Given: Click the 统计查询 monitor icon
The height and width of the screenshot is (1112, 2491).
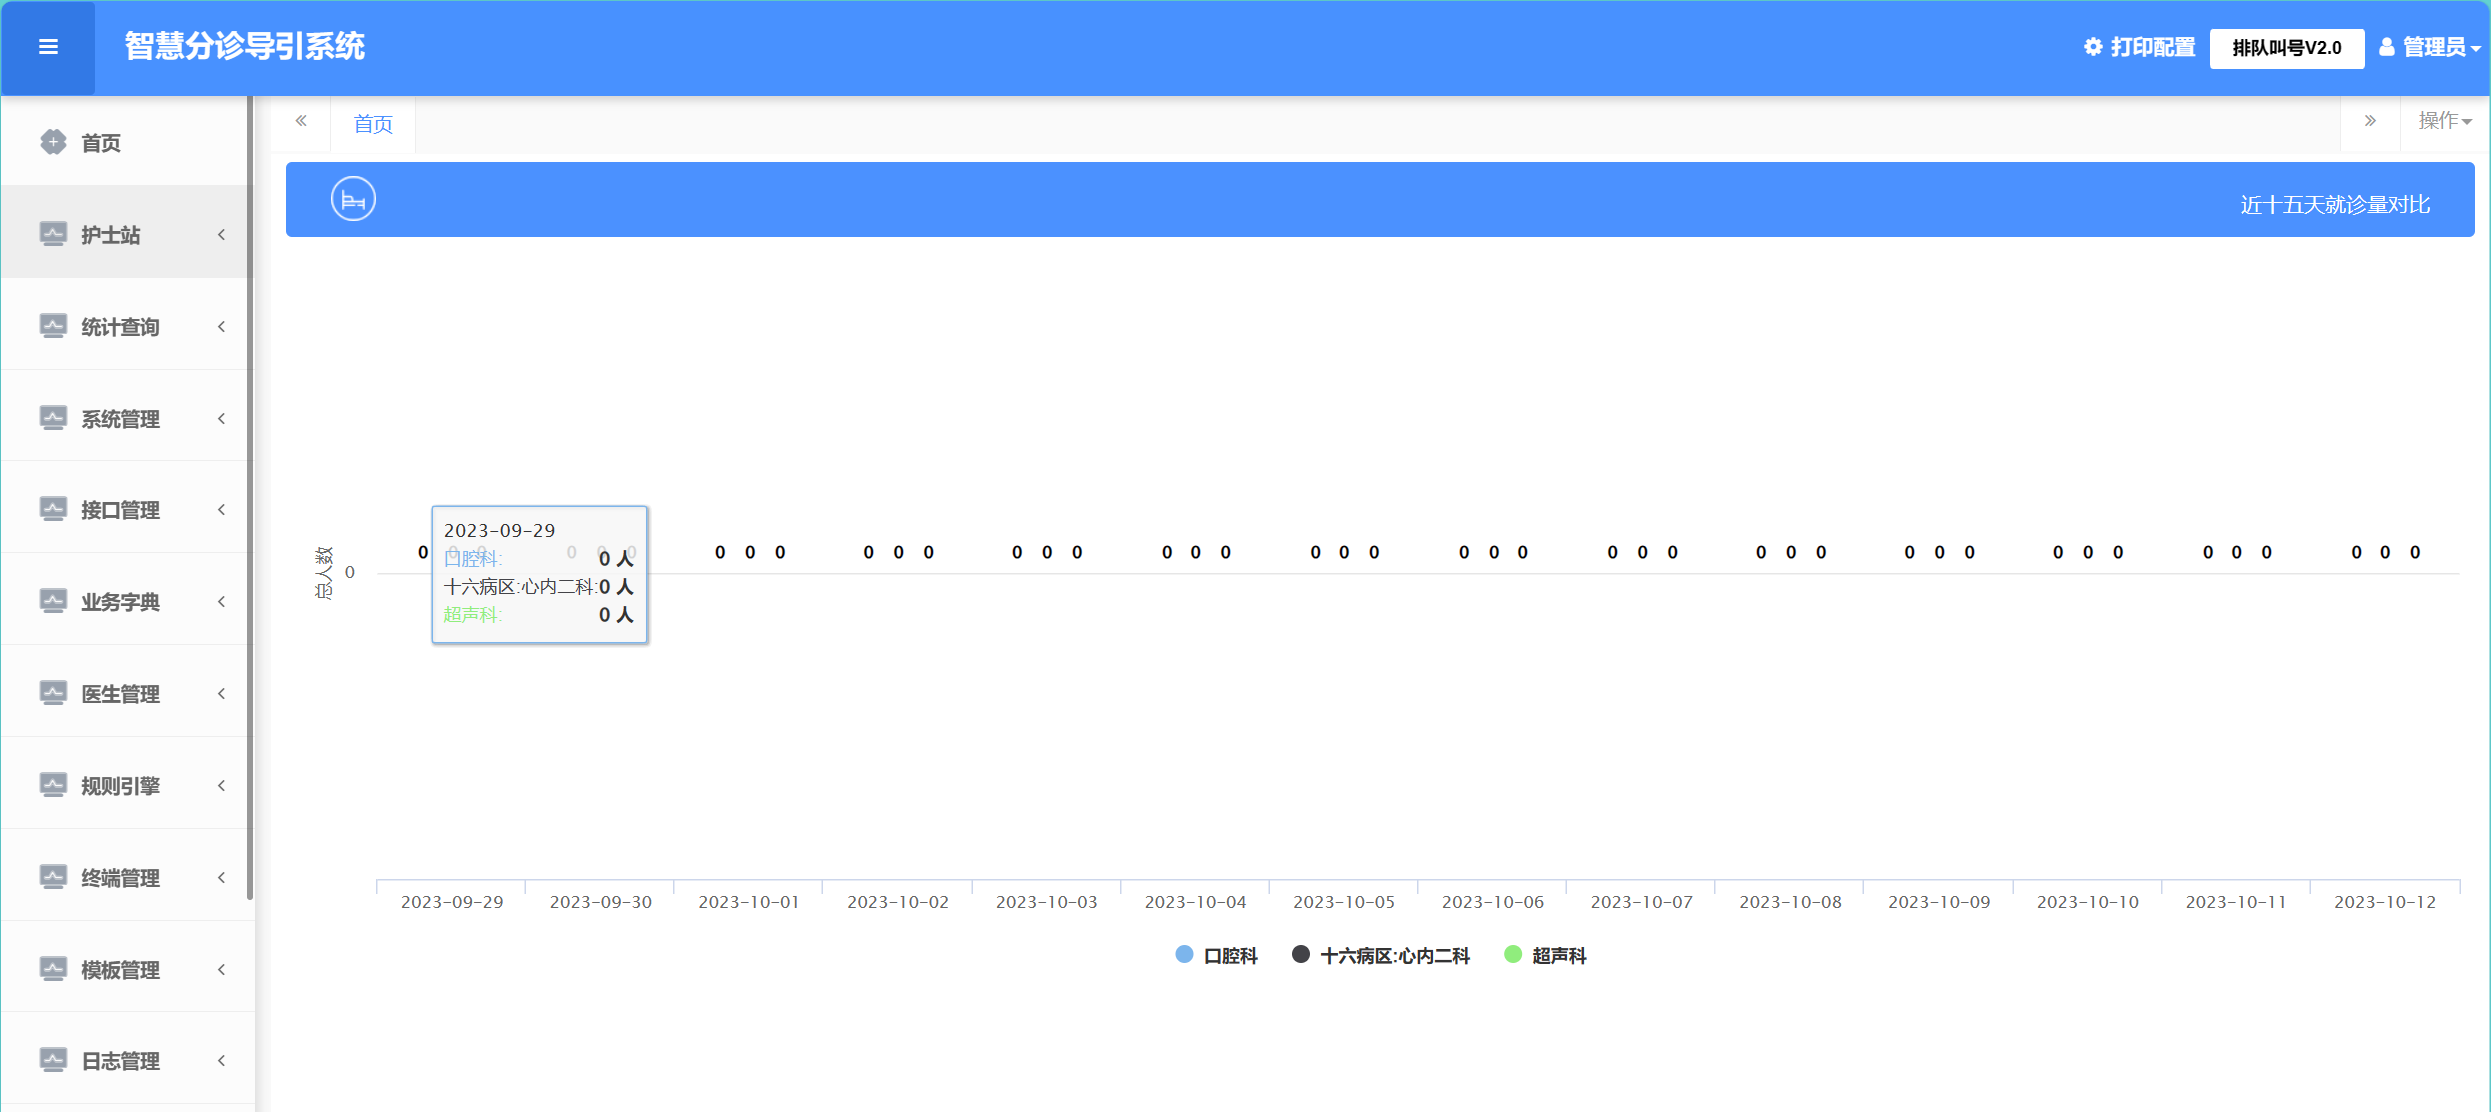Looking at the screenshot, I should [x=53, y=326].
